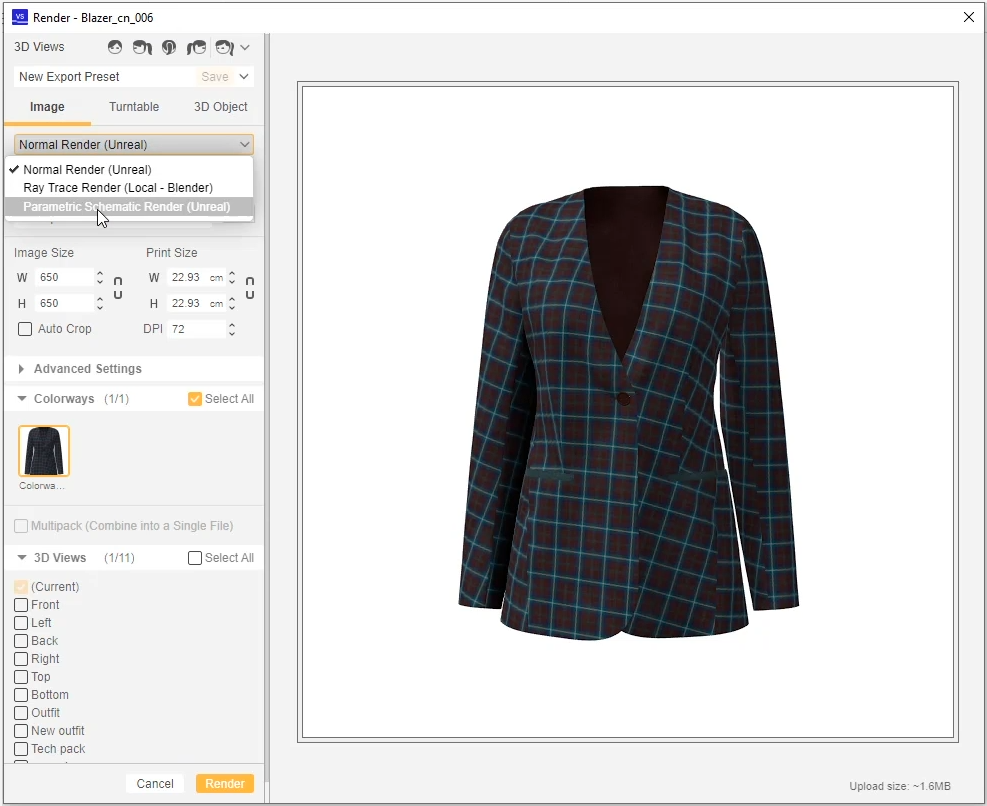987x806 pixels.
Task: Collapse the 3D Views export list
Action: click(x=22, y=557)
